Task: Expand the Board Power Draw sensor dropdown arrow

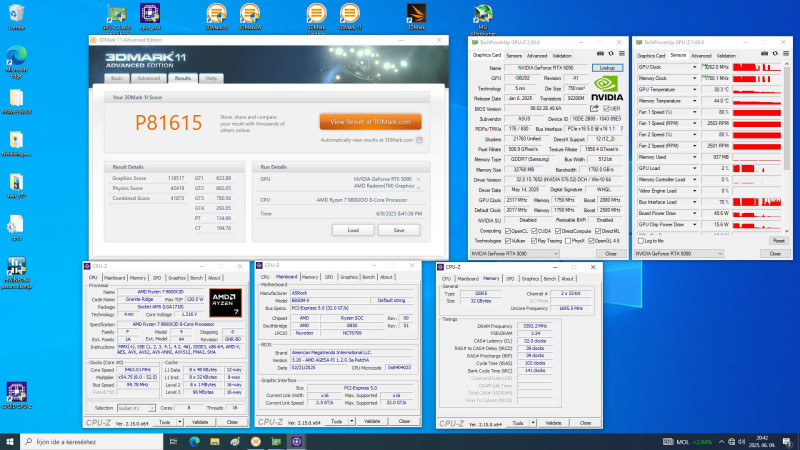Action: pyautogui.click(x=694, y=213)
